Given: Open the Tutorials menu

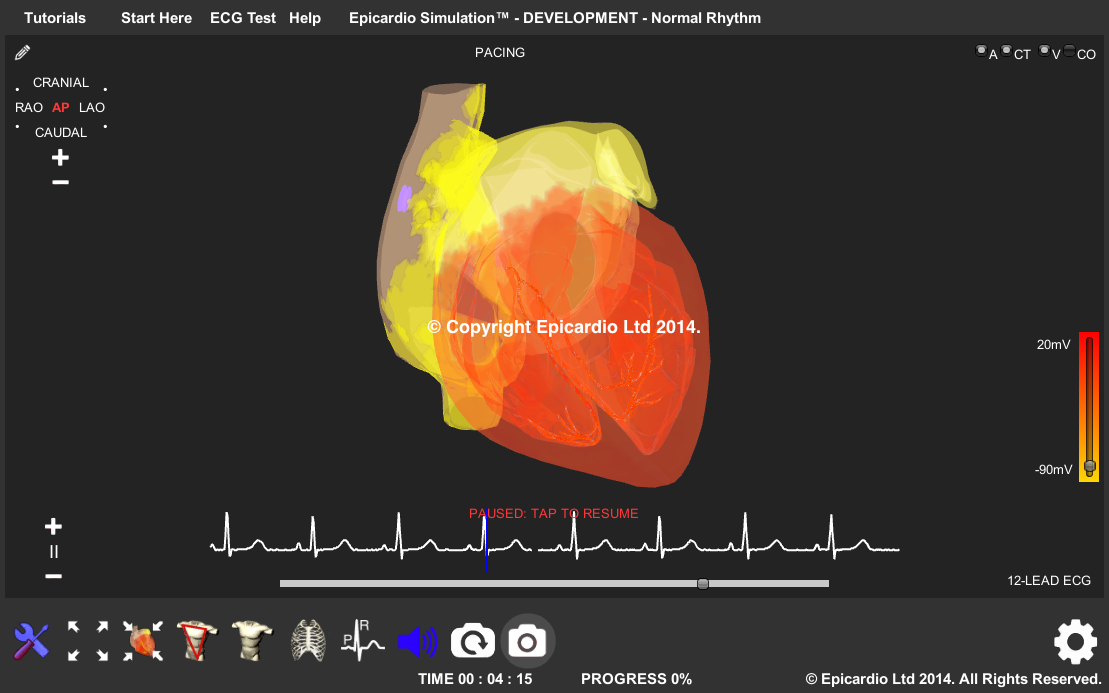Looking at the screenshot, I should (55, 18).
